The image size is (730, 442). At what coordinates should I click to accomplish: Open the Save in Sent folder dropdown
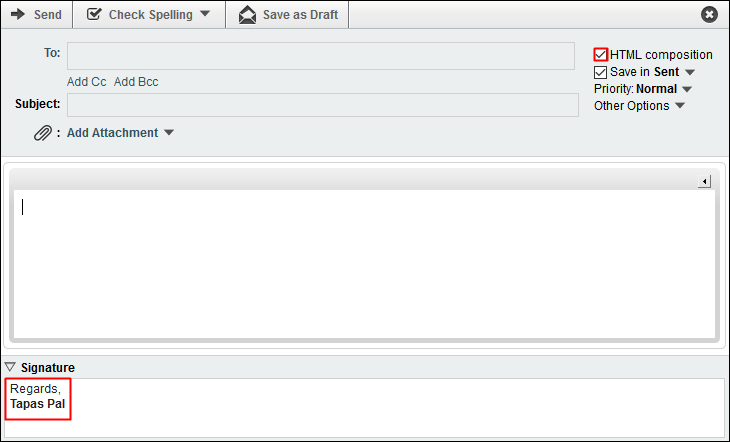tap(690, 73)
